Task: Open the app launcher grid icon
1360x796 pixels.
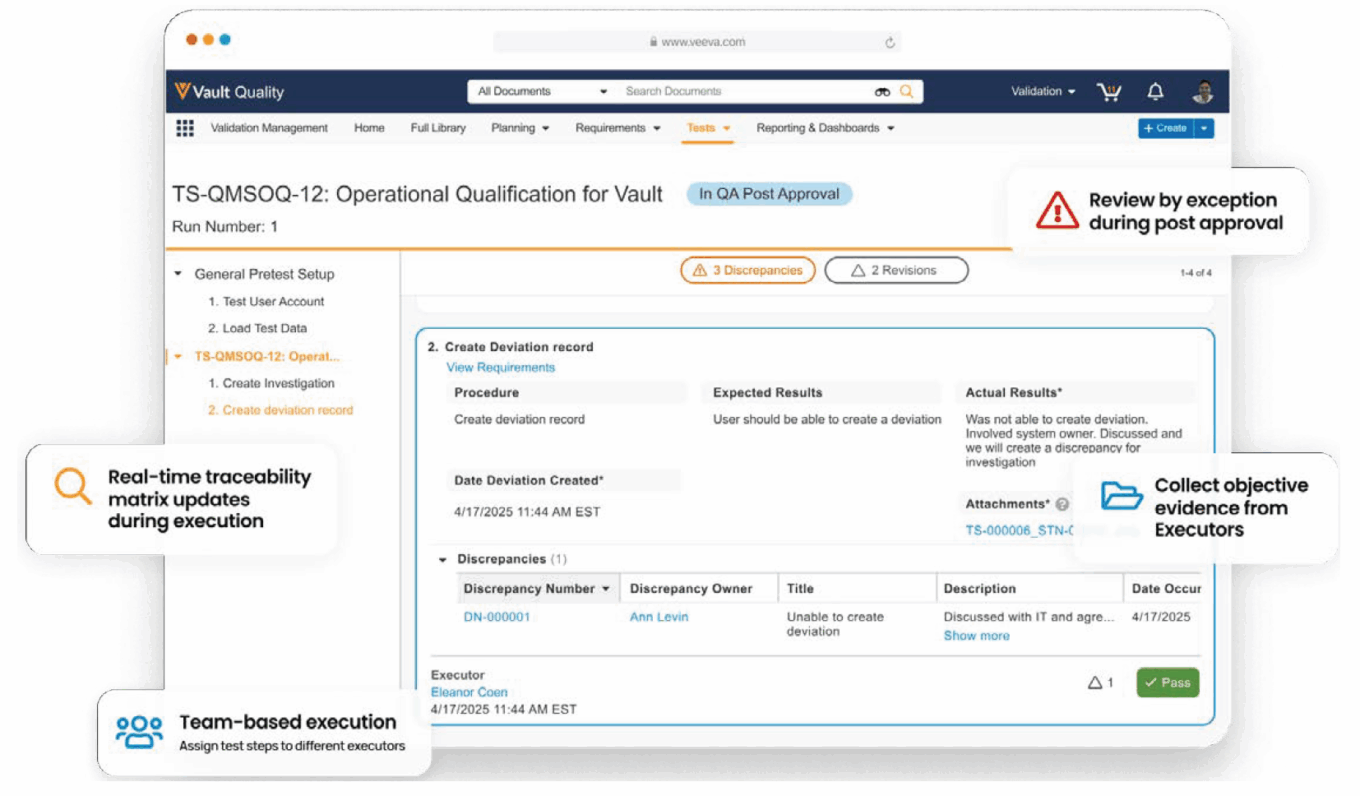Action: (185, 128)
